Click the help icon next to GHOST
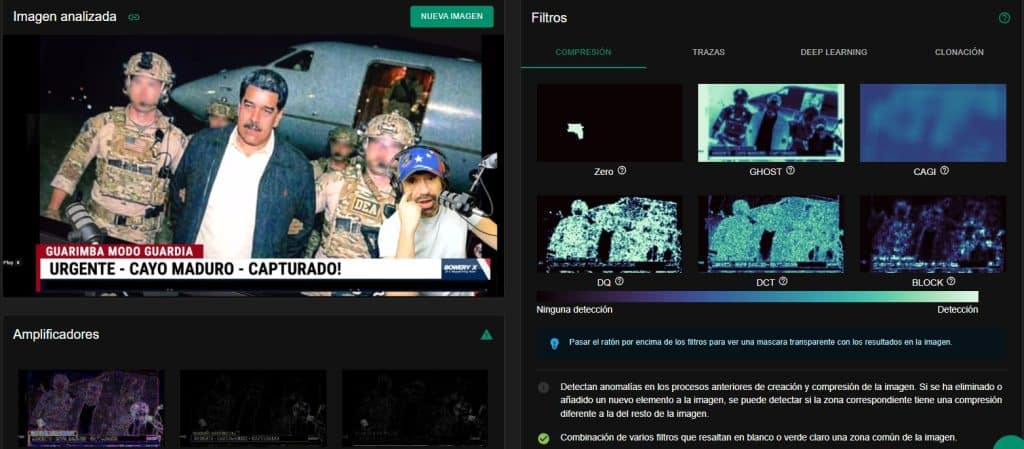This screenshot has width=1024, height=449. click(x=790, y=171)
